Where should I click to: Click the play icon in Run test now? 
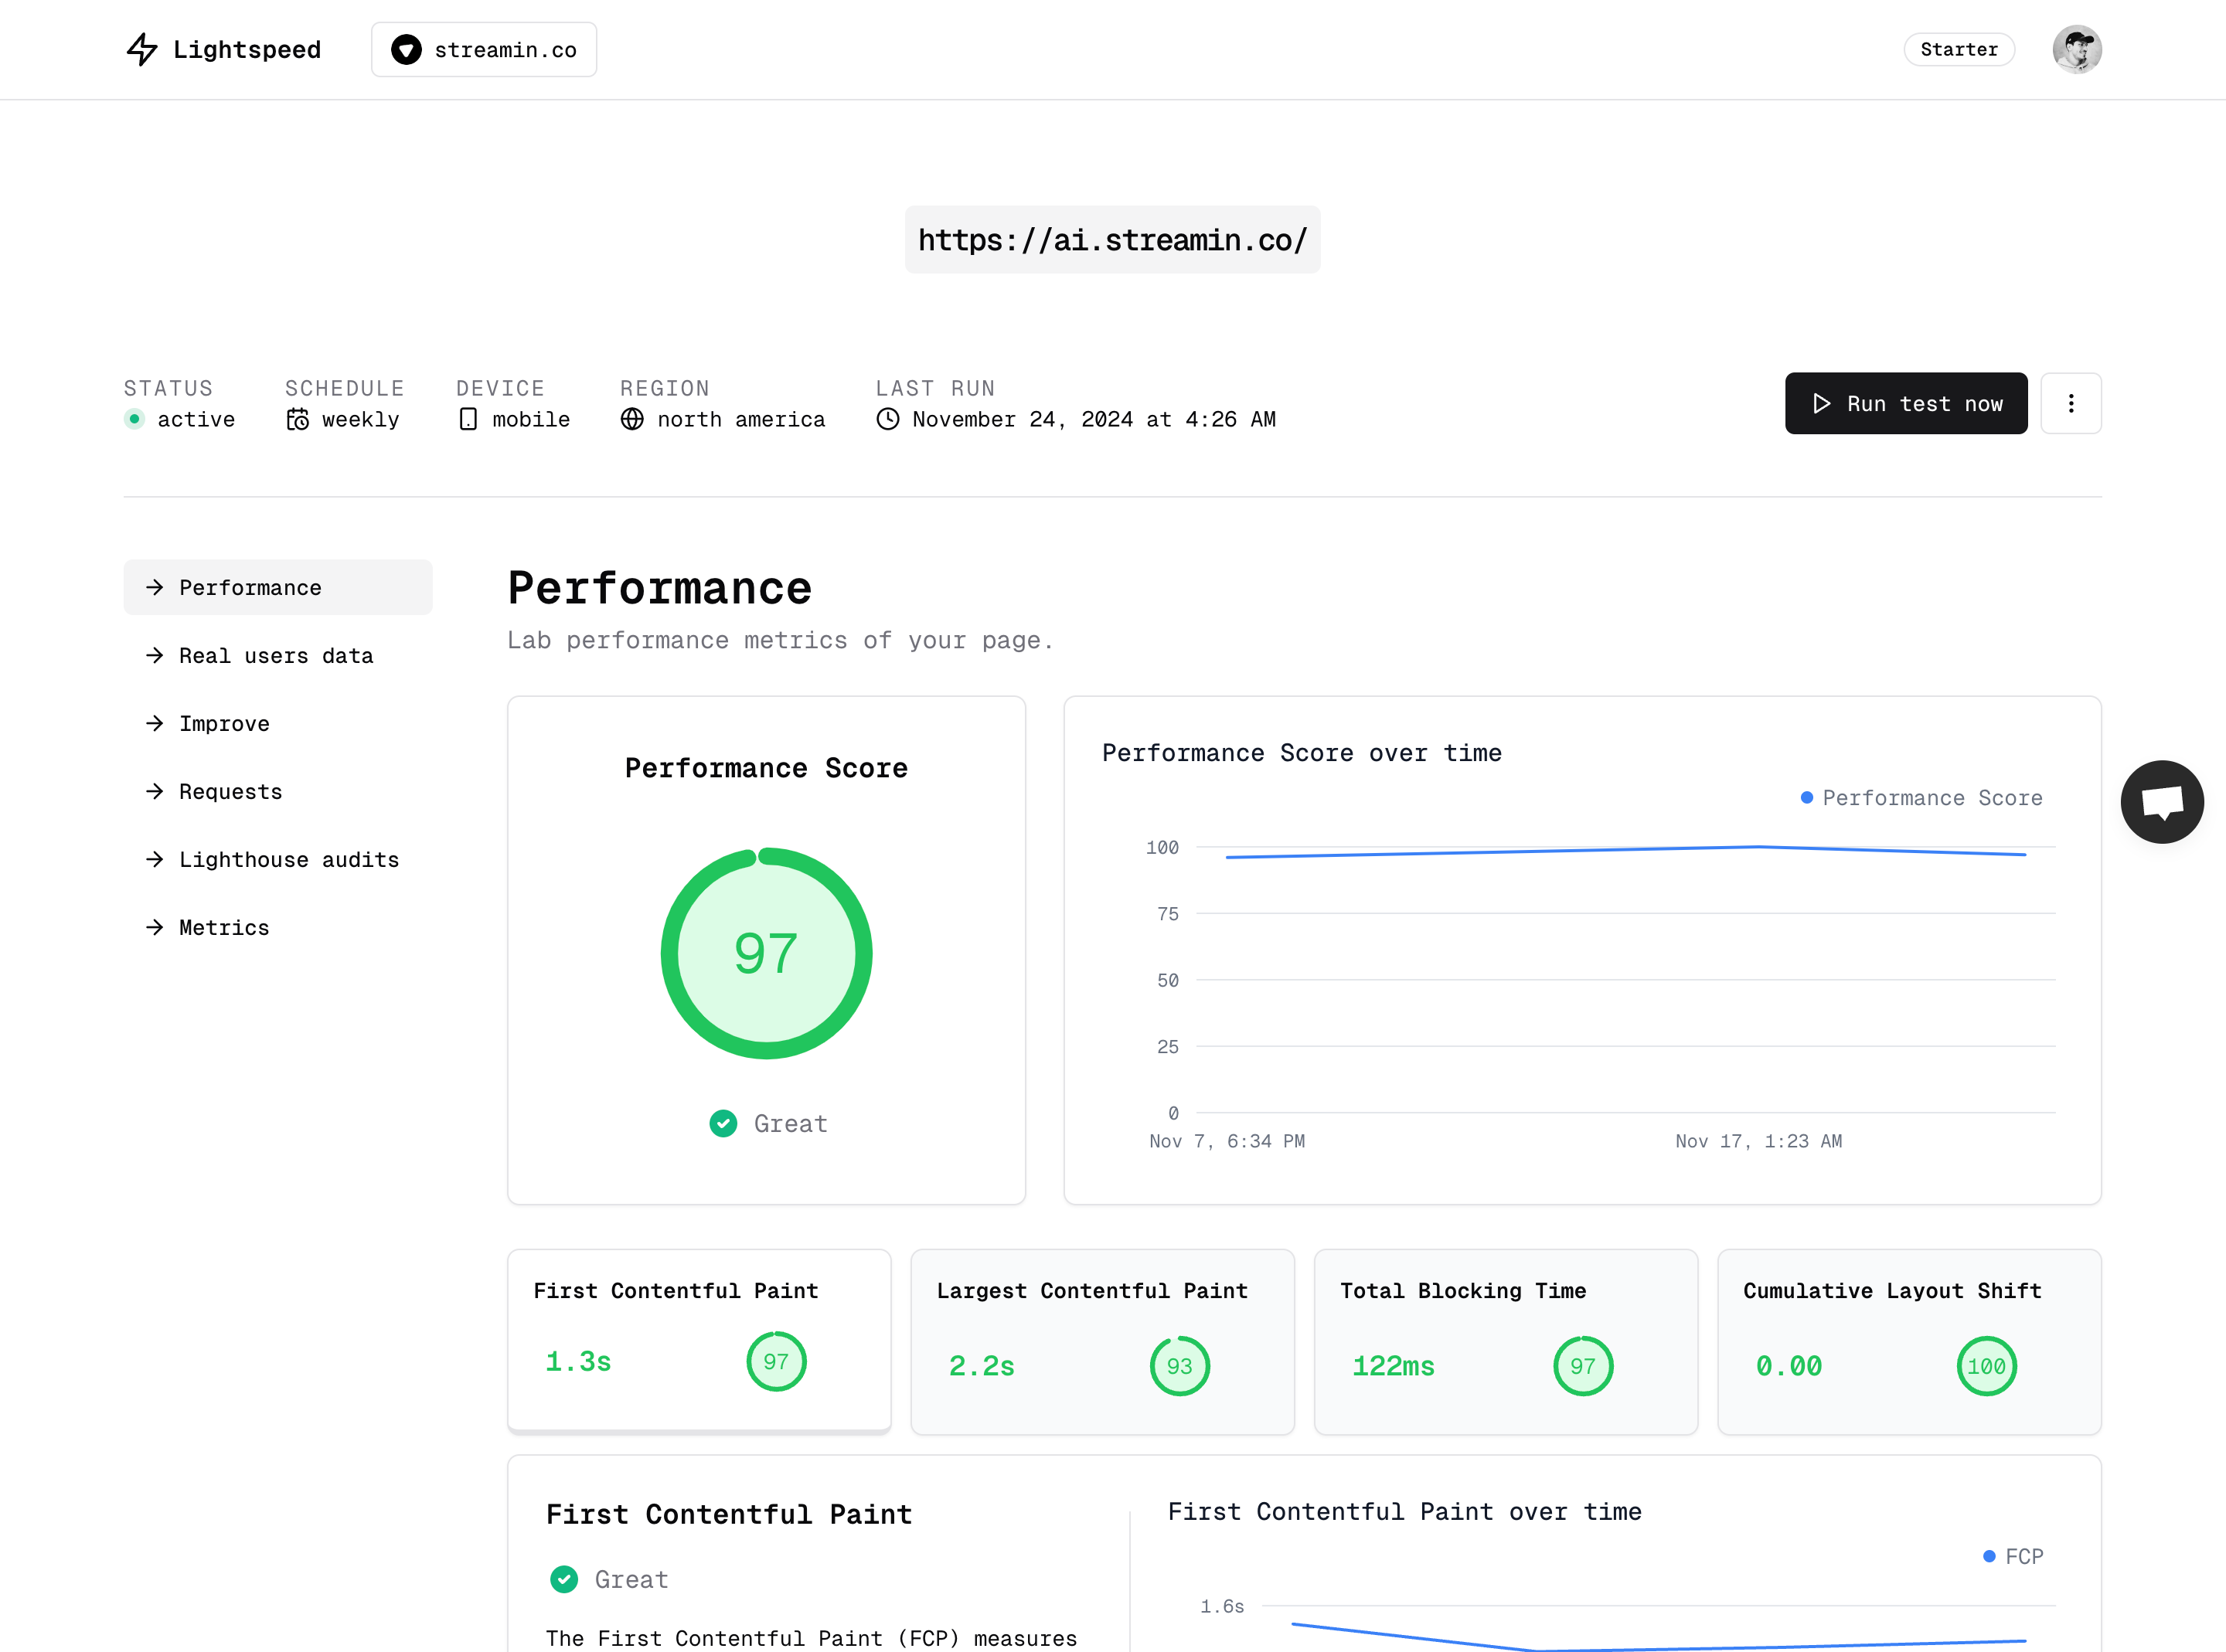[1821, 403]
